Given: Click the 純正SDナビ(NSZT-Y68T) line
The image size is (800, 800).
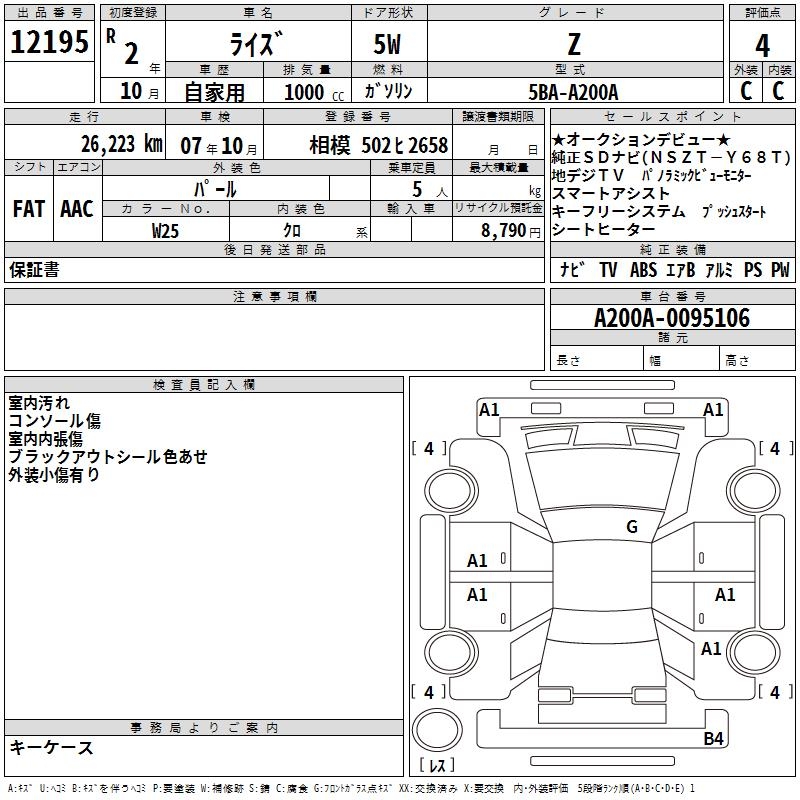Looking at the screenshot, I should tap(671, 158).
